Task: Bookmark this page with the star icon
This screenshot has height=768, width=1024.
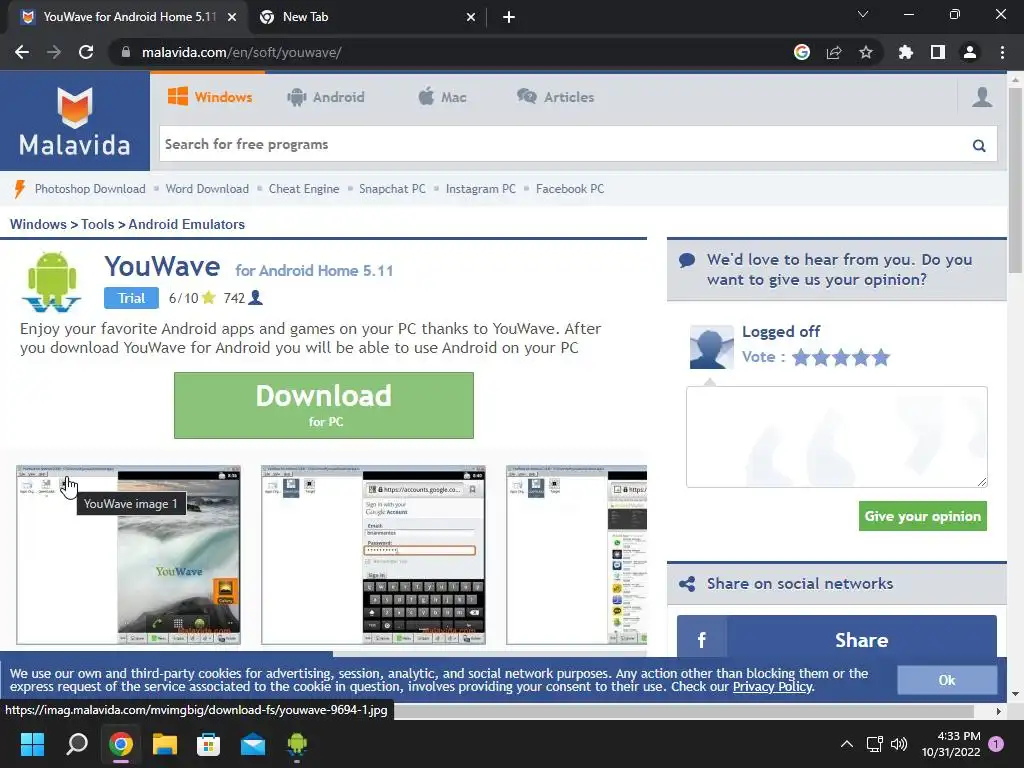Action: (x=866, y=52)
